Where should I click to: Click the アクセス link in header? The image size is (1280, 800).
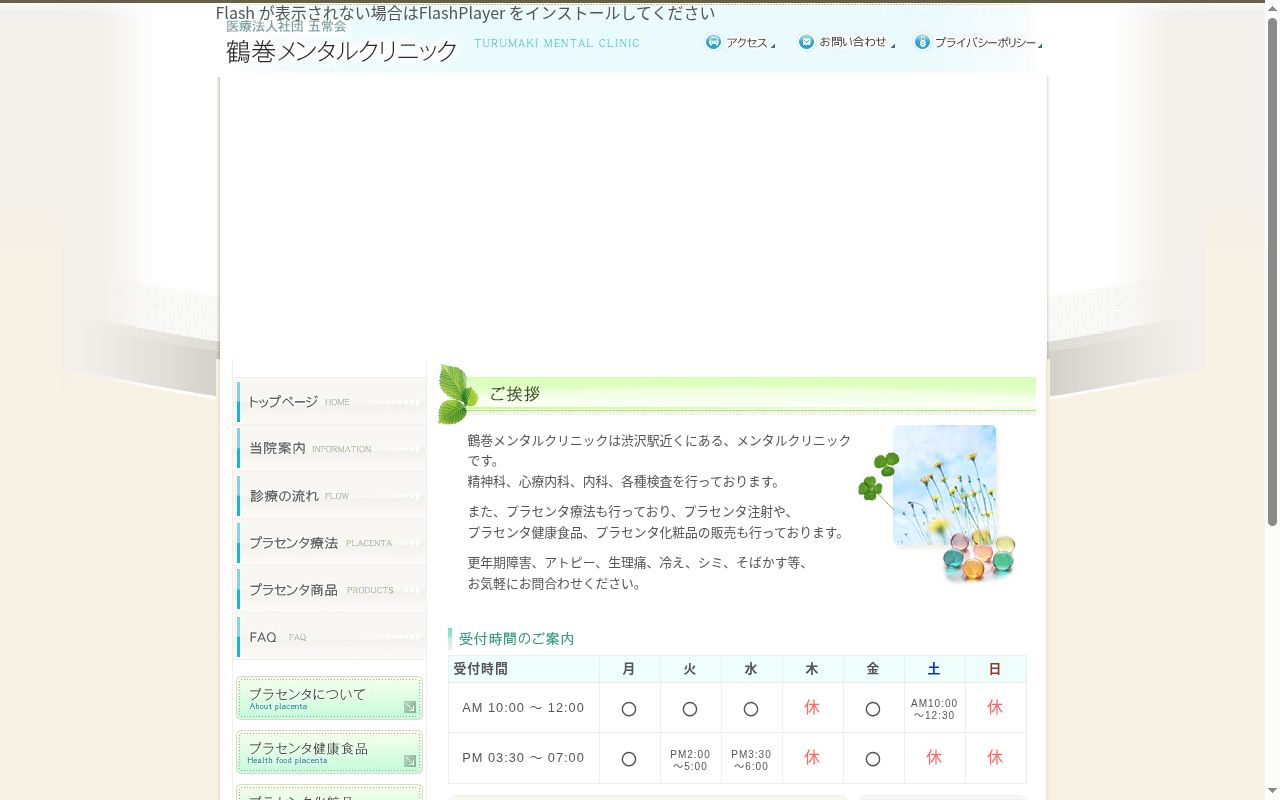pyautogui.click(x=741, y=42)
